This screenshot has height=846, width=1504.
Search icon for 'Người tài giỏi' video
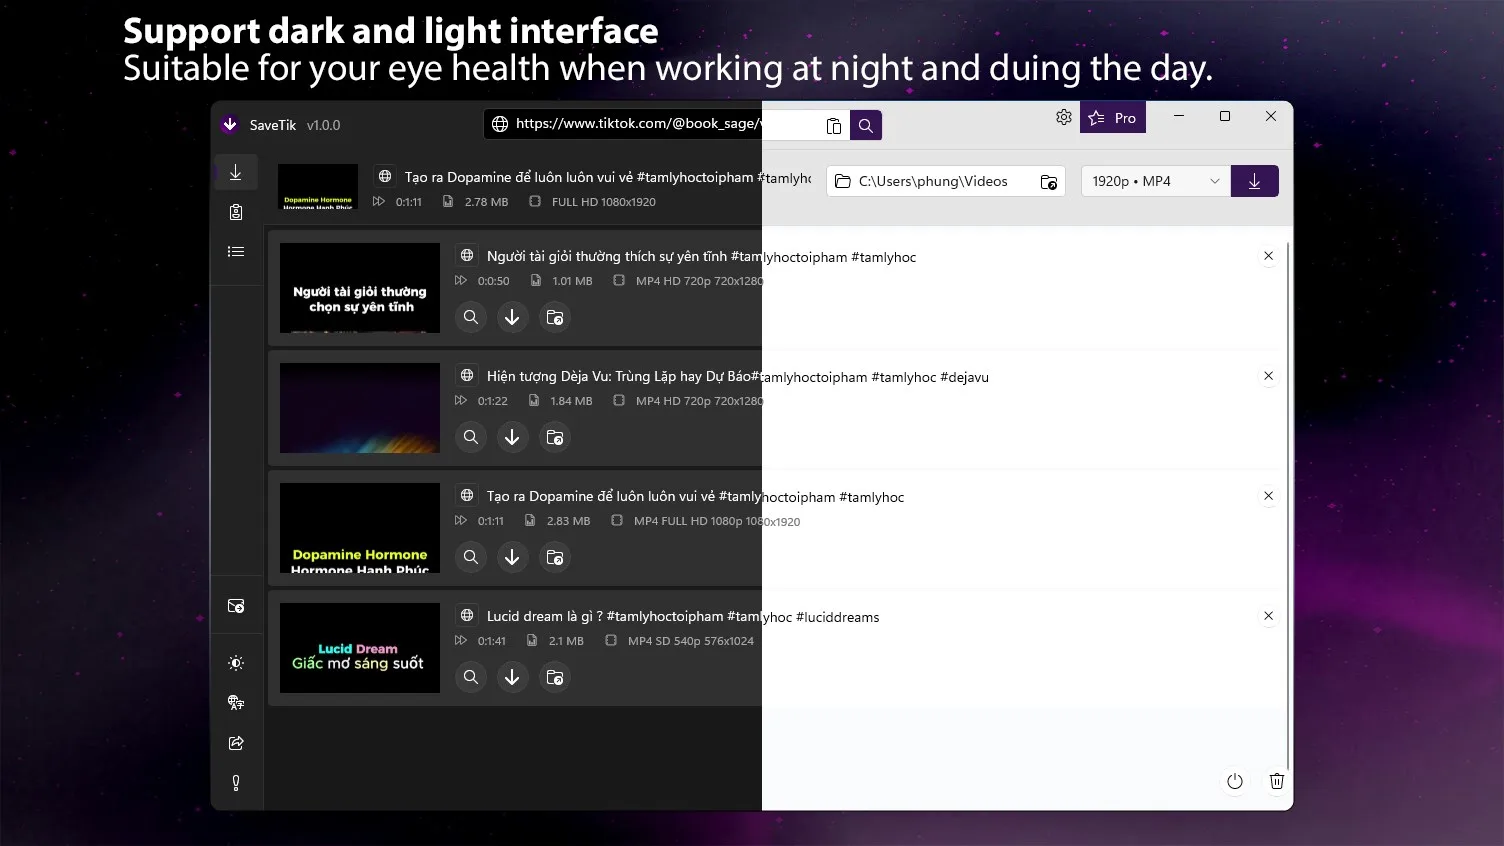point(471,317)
